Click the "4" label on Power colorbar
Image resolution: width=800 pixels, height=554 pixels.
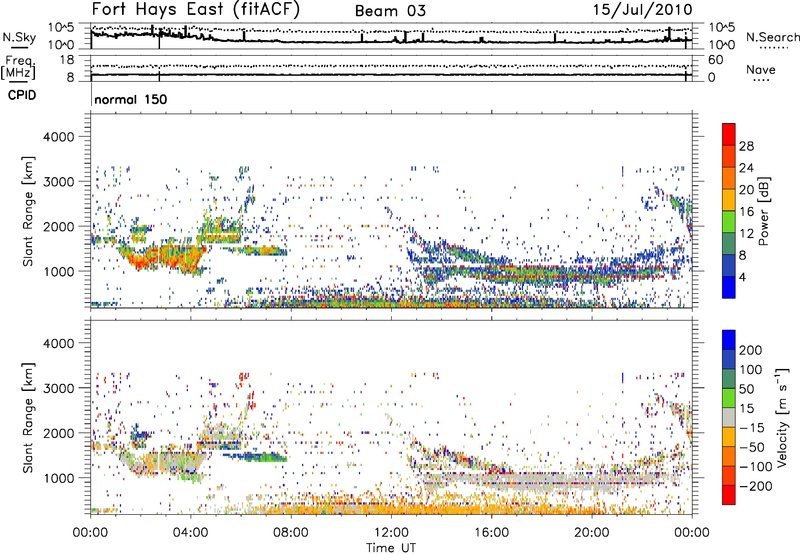pos(742,277)
